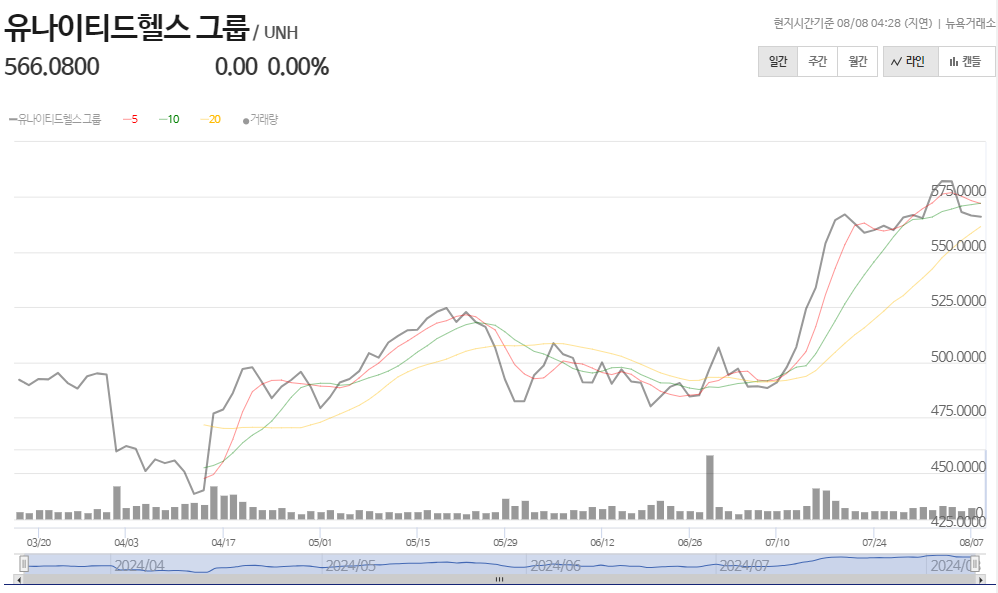Screen dimensions: 998x593
Task: Switch to the 주간 weekly tab
Action: [817, 62]
